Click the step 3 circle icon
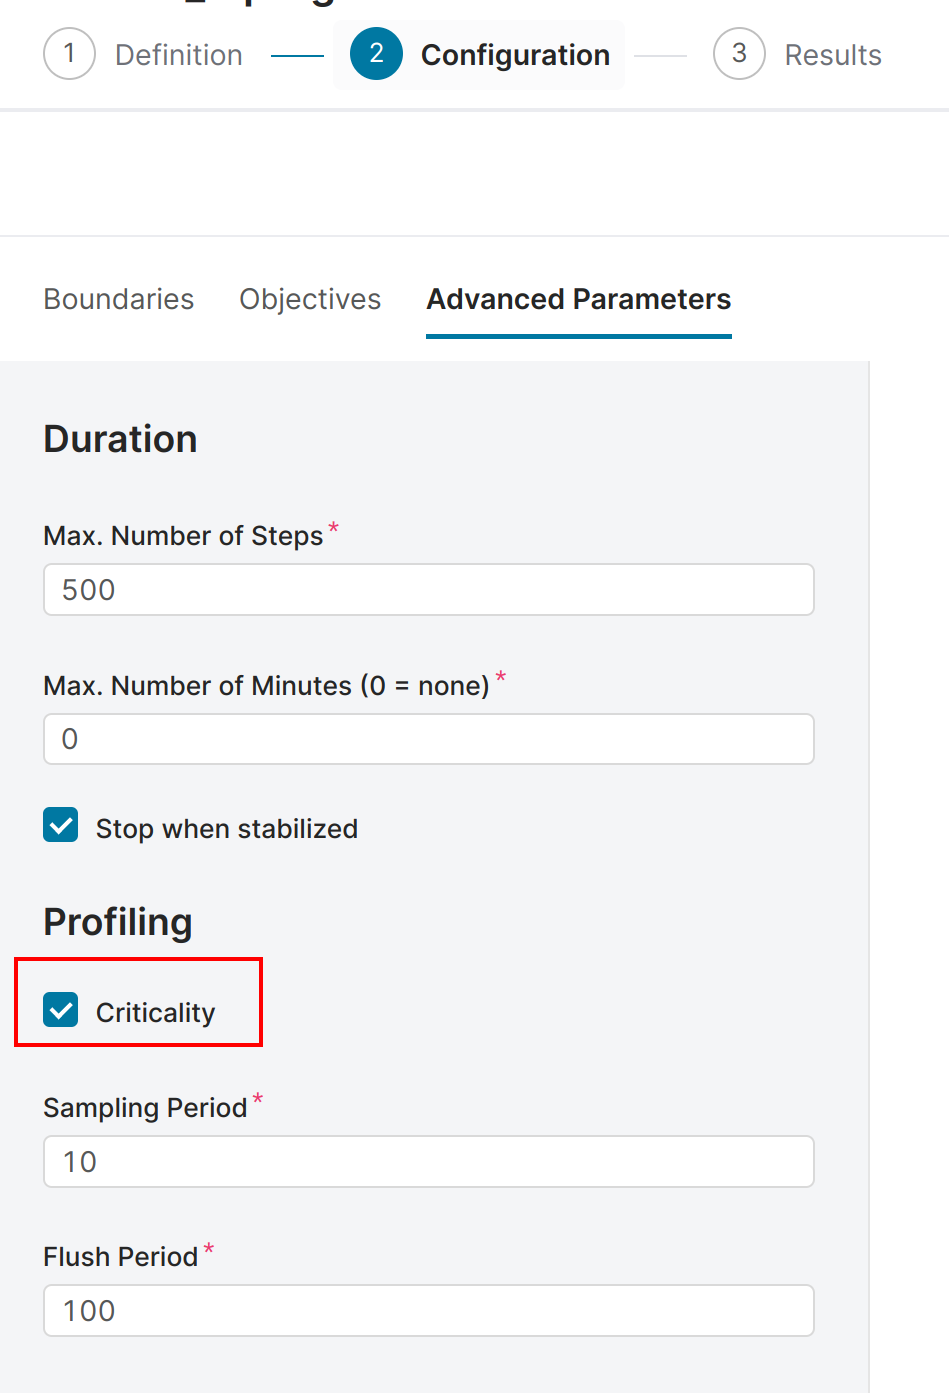 [739, 54]
